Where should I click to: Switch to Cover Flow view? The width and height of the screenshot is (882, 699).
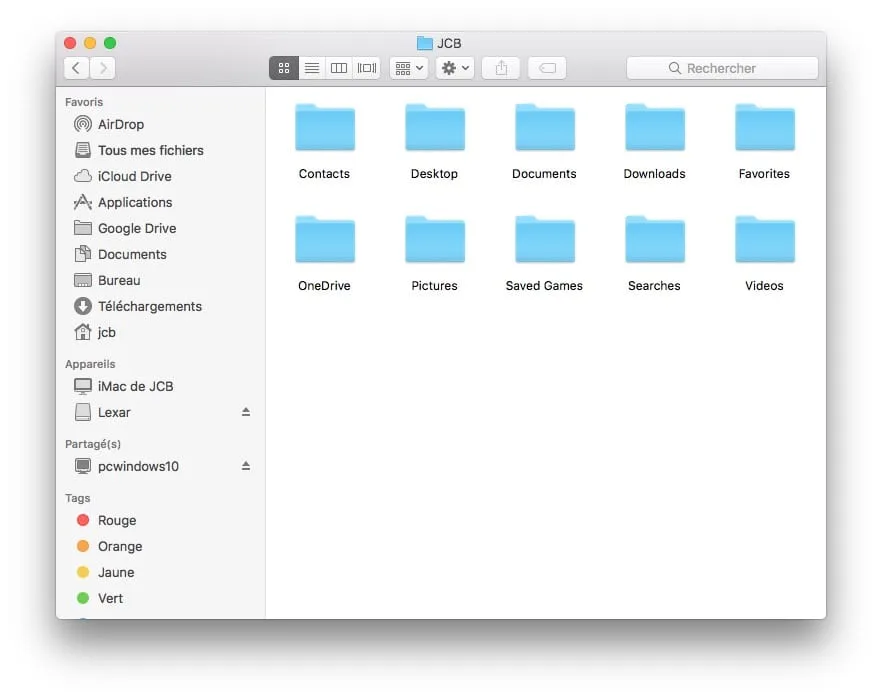point(367,68)
